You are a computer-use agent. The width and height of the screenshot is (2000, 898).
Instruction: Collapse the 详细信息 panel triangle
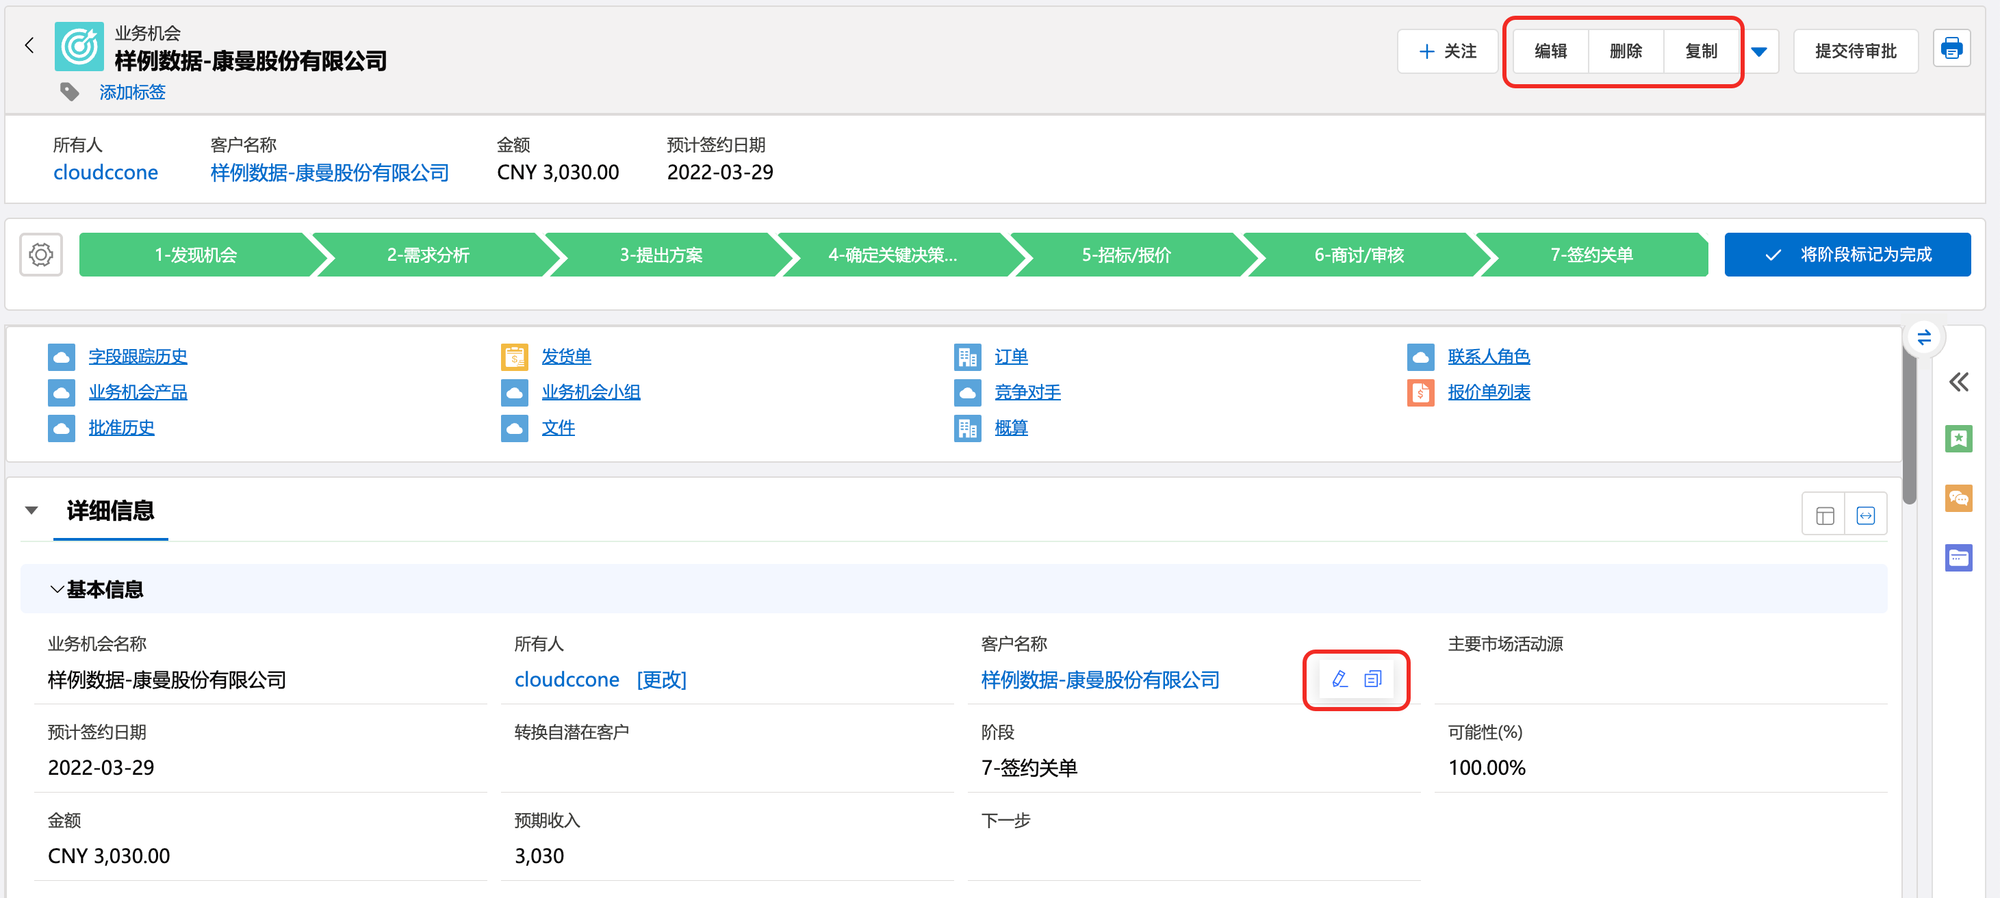tap(32, 511)
